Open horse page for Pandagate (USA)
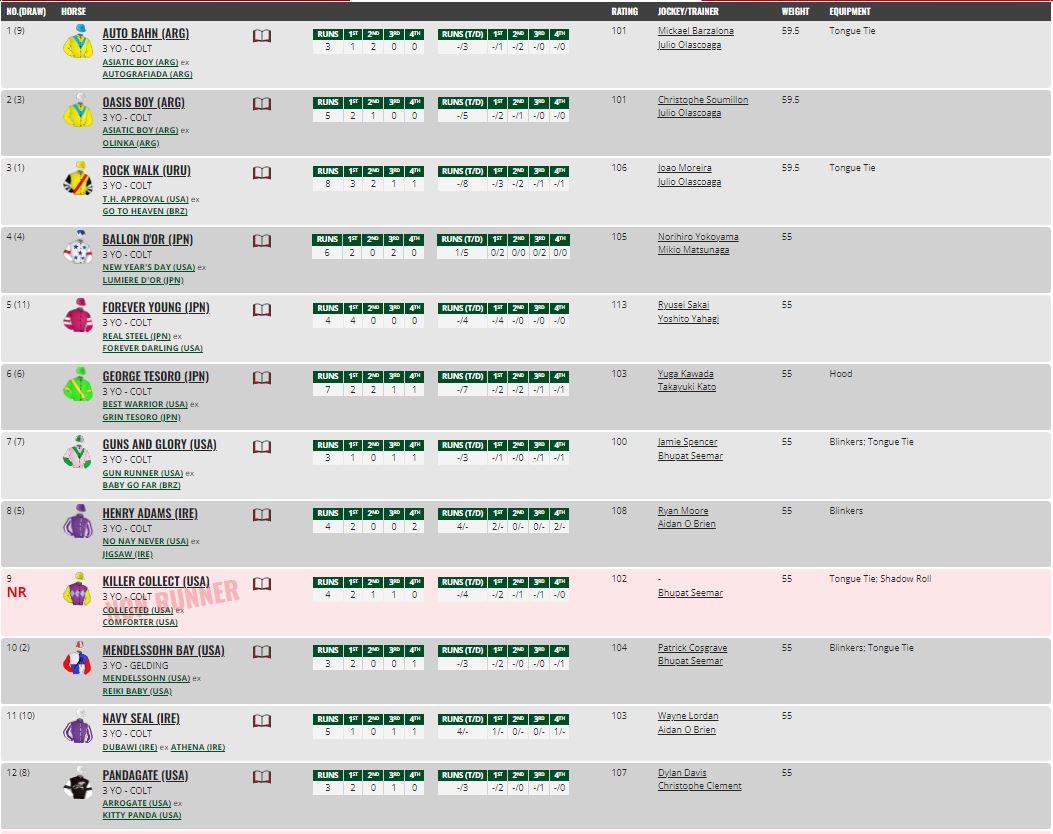The height and width of the screenshot is (834, 1053). pos(145,776)
